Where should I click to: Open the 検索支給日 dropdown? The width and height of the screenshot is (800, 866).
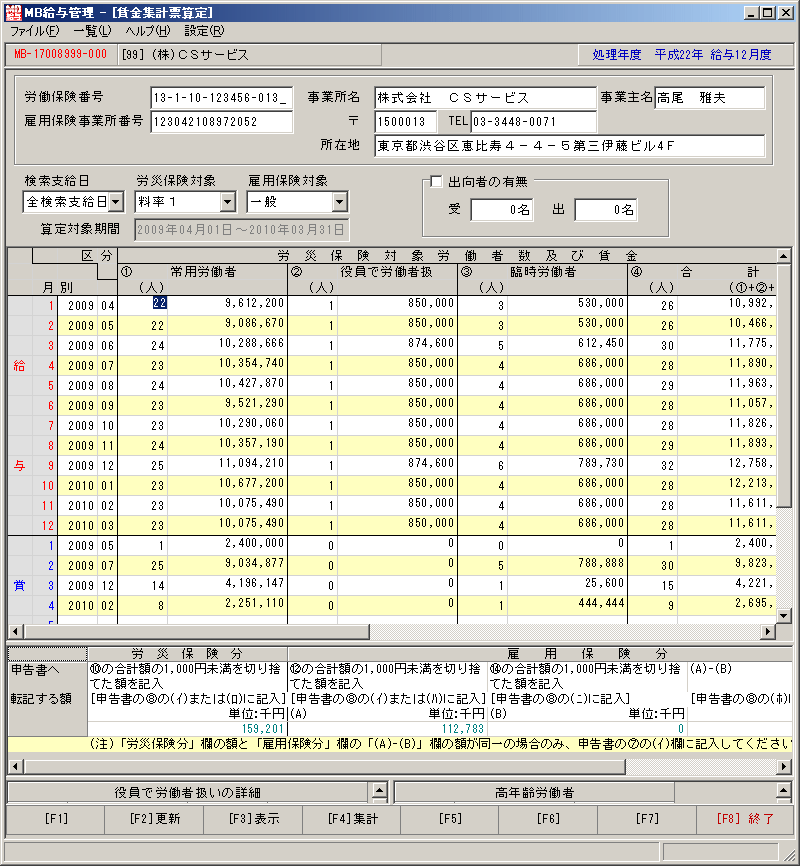(115, 202)
